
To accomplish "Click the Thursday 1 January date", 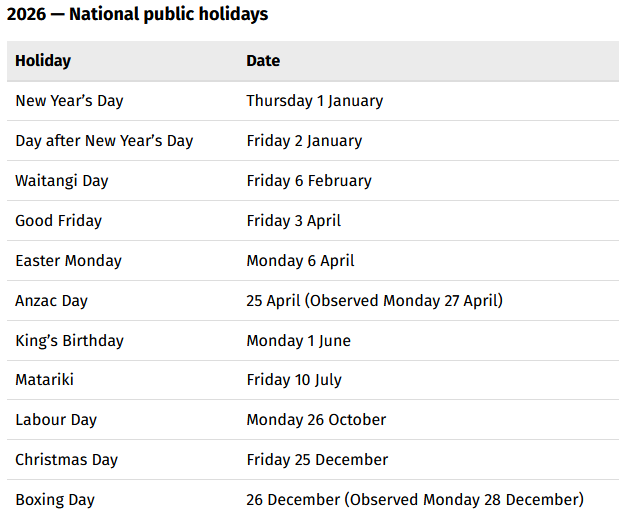I will [x=314, y=101].
